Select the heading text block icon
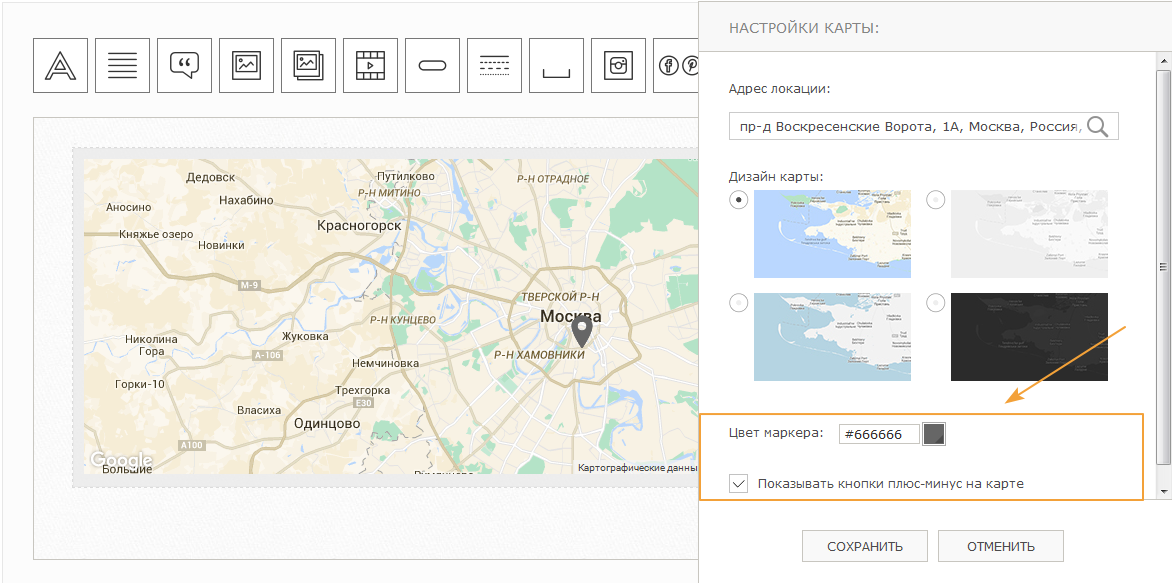The width and height of the screenshot is (1172, 583). coord(61,66)
